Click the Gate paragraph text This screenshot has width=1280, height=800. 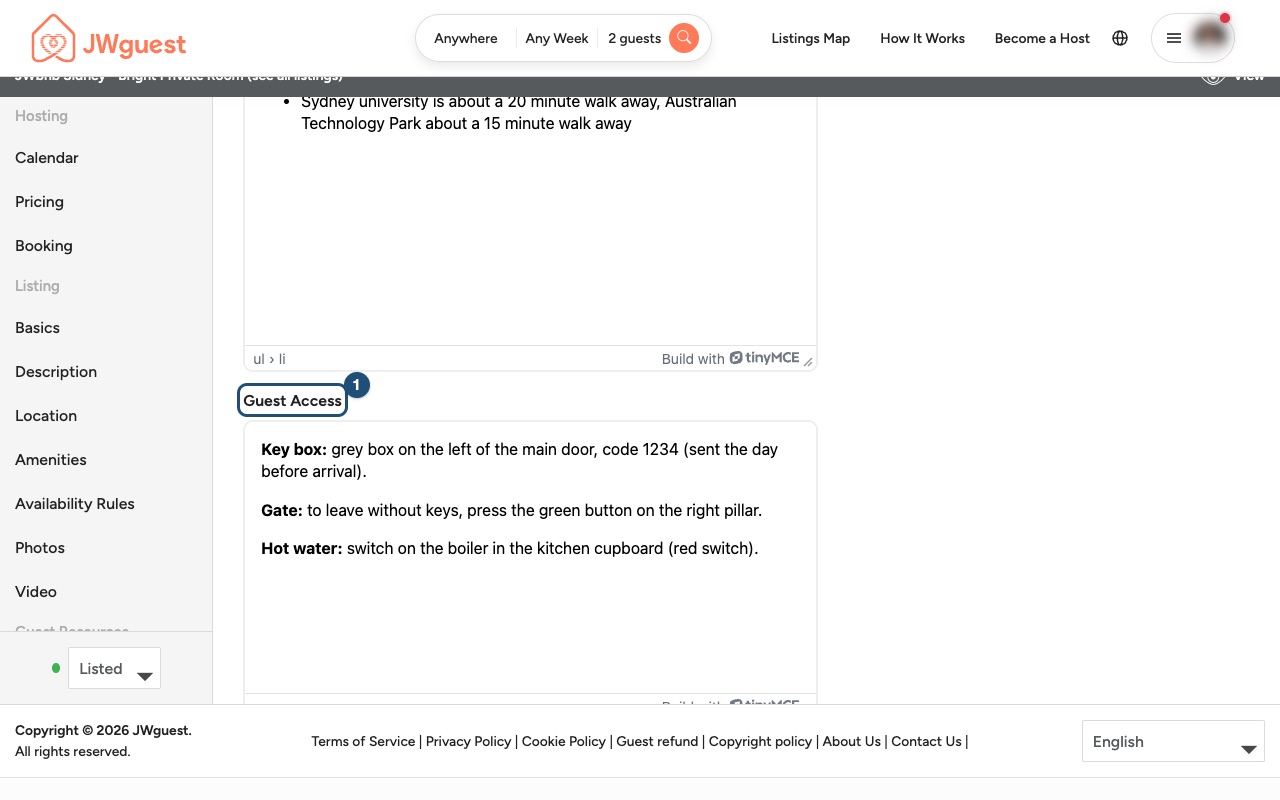511,510
